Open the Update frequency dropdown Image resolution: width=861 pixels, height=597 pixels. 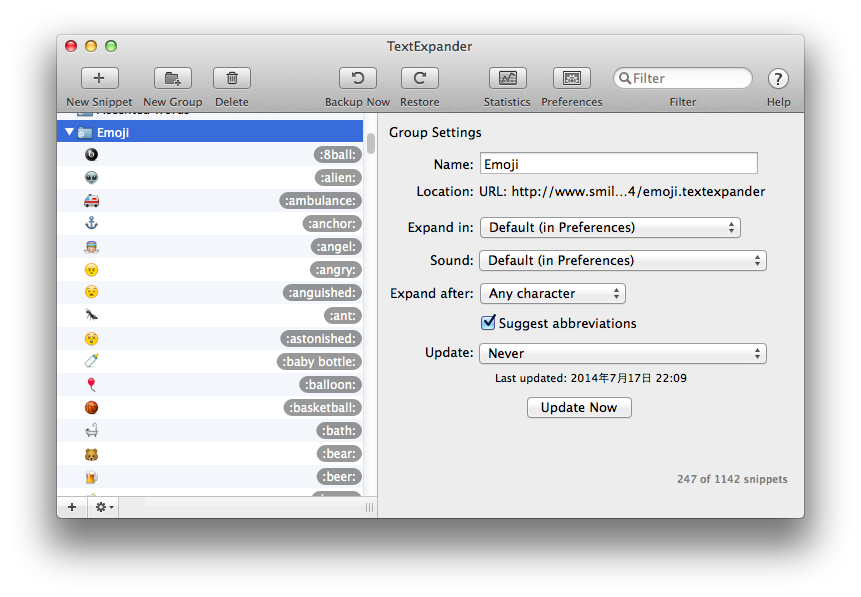(622, 353)
